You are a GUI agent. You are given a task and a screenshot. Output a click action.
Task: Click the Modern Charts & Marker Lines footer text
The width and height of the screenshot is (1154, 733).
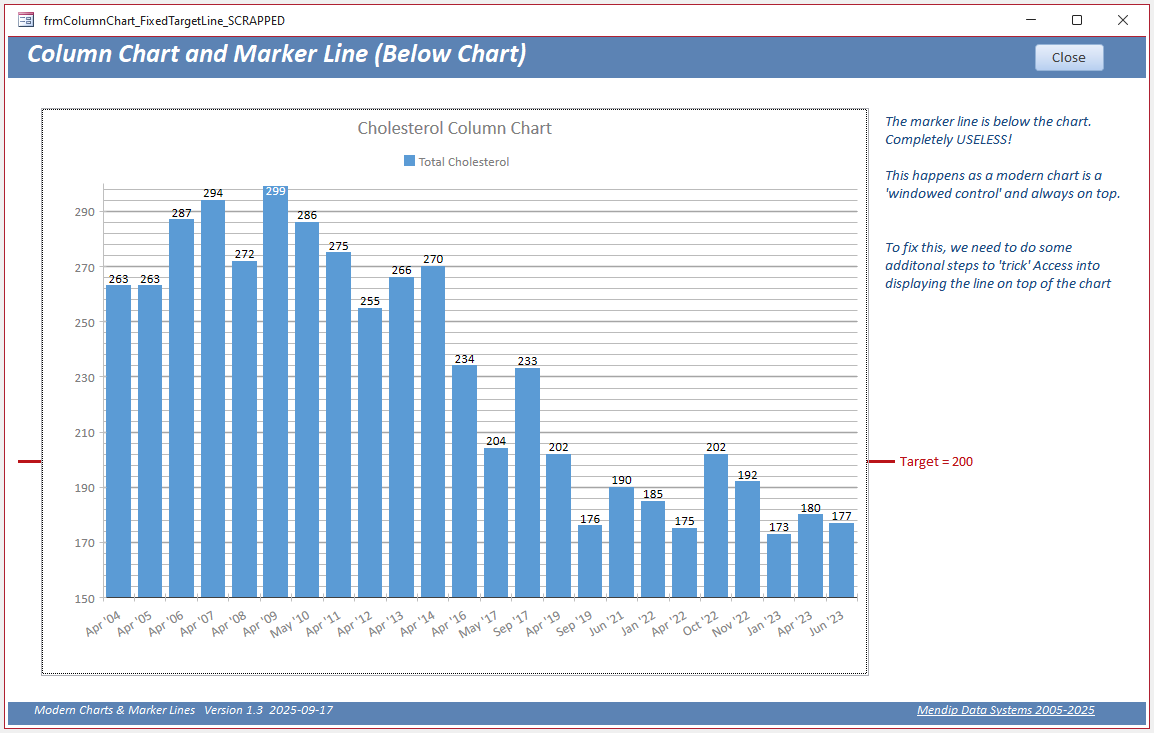click(115, 710)
